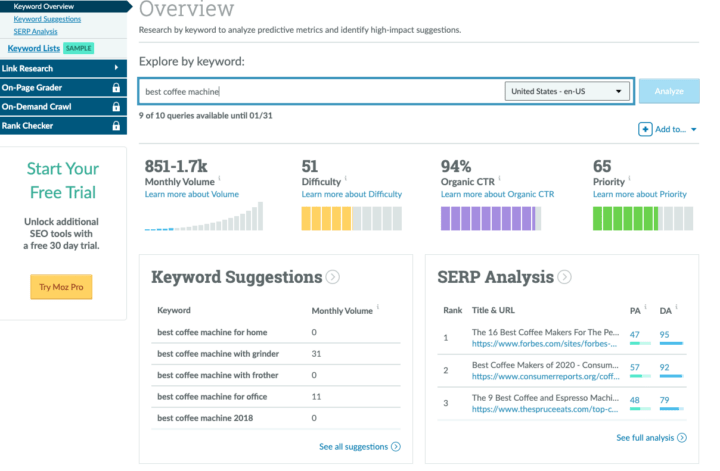Screen dimensions: 720x471
Task: Select On-Page Grader menu item
Action: pyautogui.click(x=63, y=88)
